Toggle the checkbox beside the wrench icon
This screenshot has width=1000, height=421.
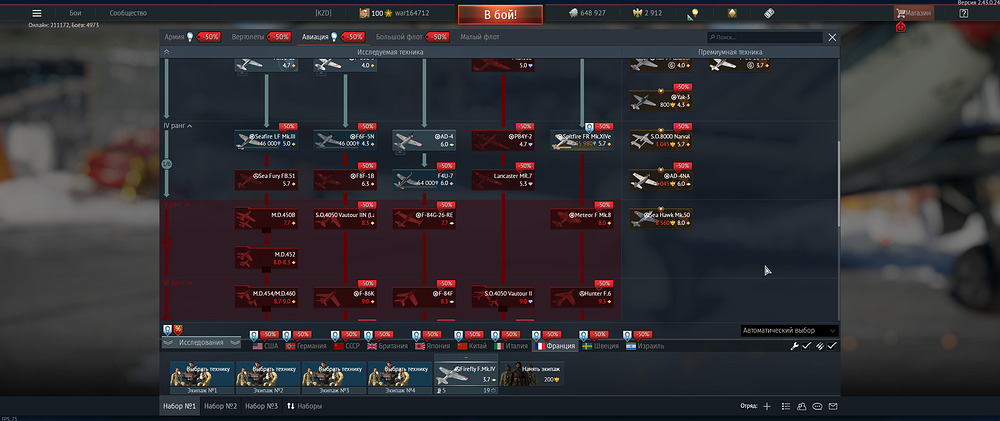(x=807, y=346)
